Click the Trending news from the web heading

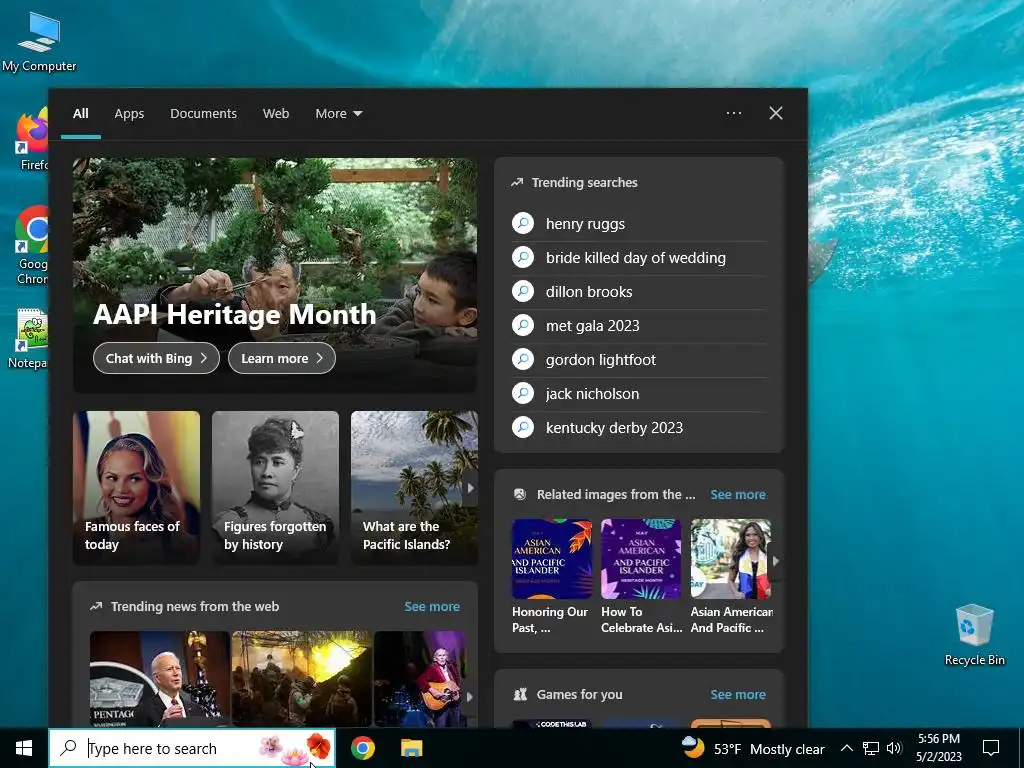point(195,607)
